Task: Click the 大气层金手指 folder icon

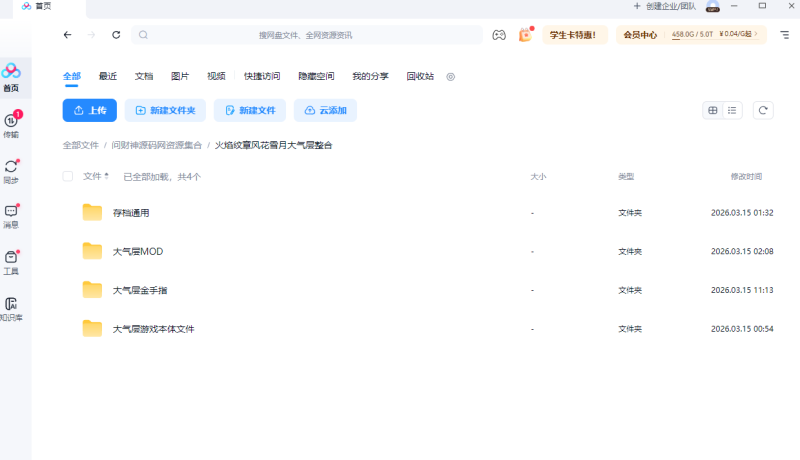Action: click(92, 290)
